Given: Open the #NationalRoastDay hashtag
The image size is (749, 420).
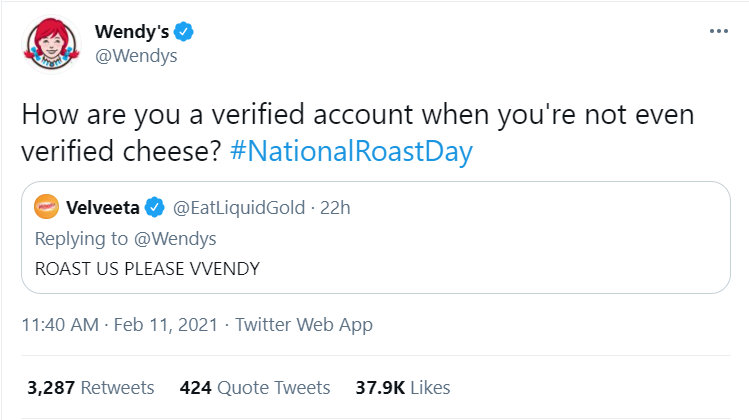Looking at the screenshot, I should click(350, 152).
